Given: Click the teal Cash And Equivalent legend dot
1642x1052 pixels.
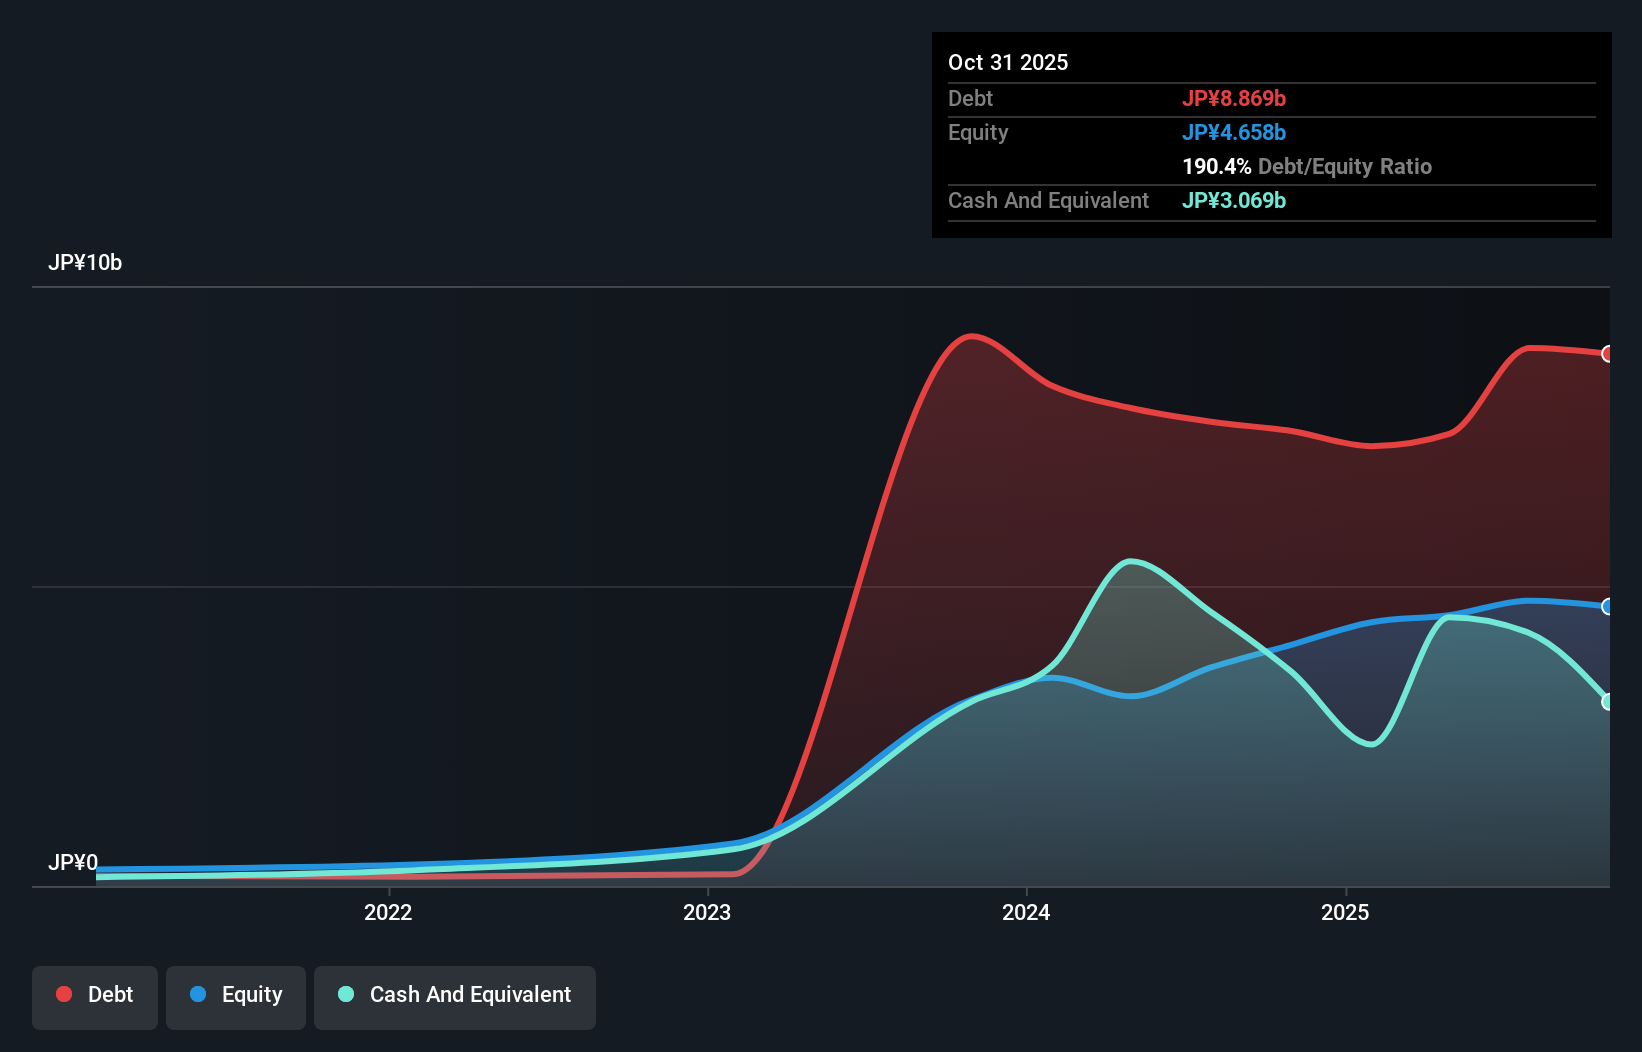Looking at the screenshot, I should 344,994.
